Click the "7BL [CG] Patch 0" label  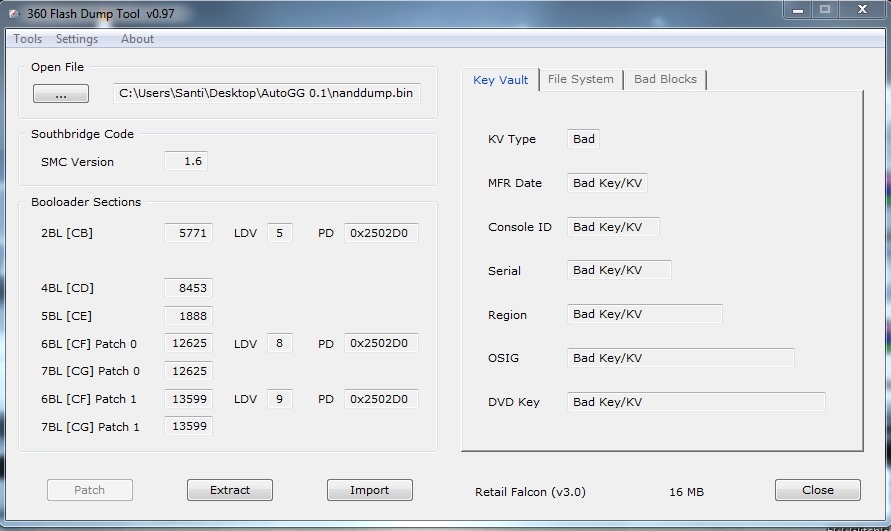90,371
